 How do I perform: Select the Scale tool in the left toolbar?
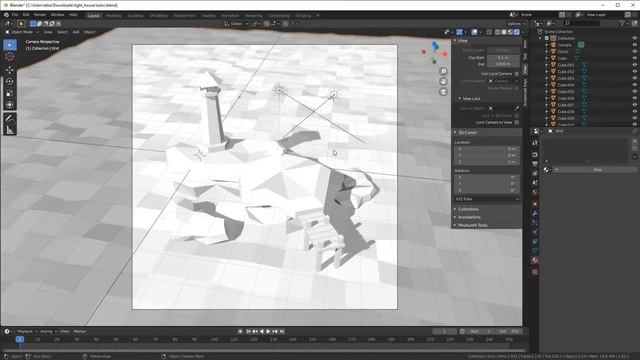10,93
